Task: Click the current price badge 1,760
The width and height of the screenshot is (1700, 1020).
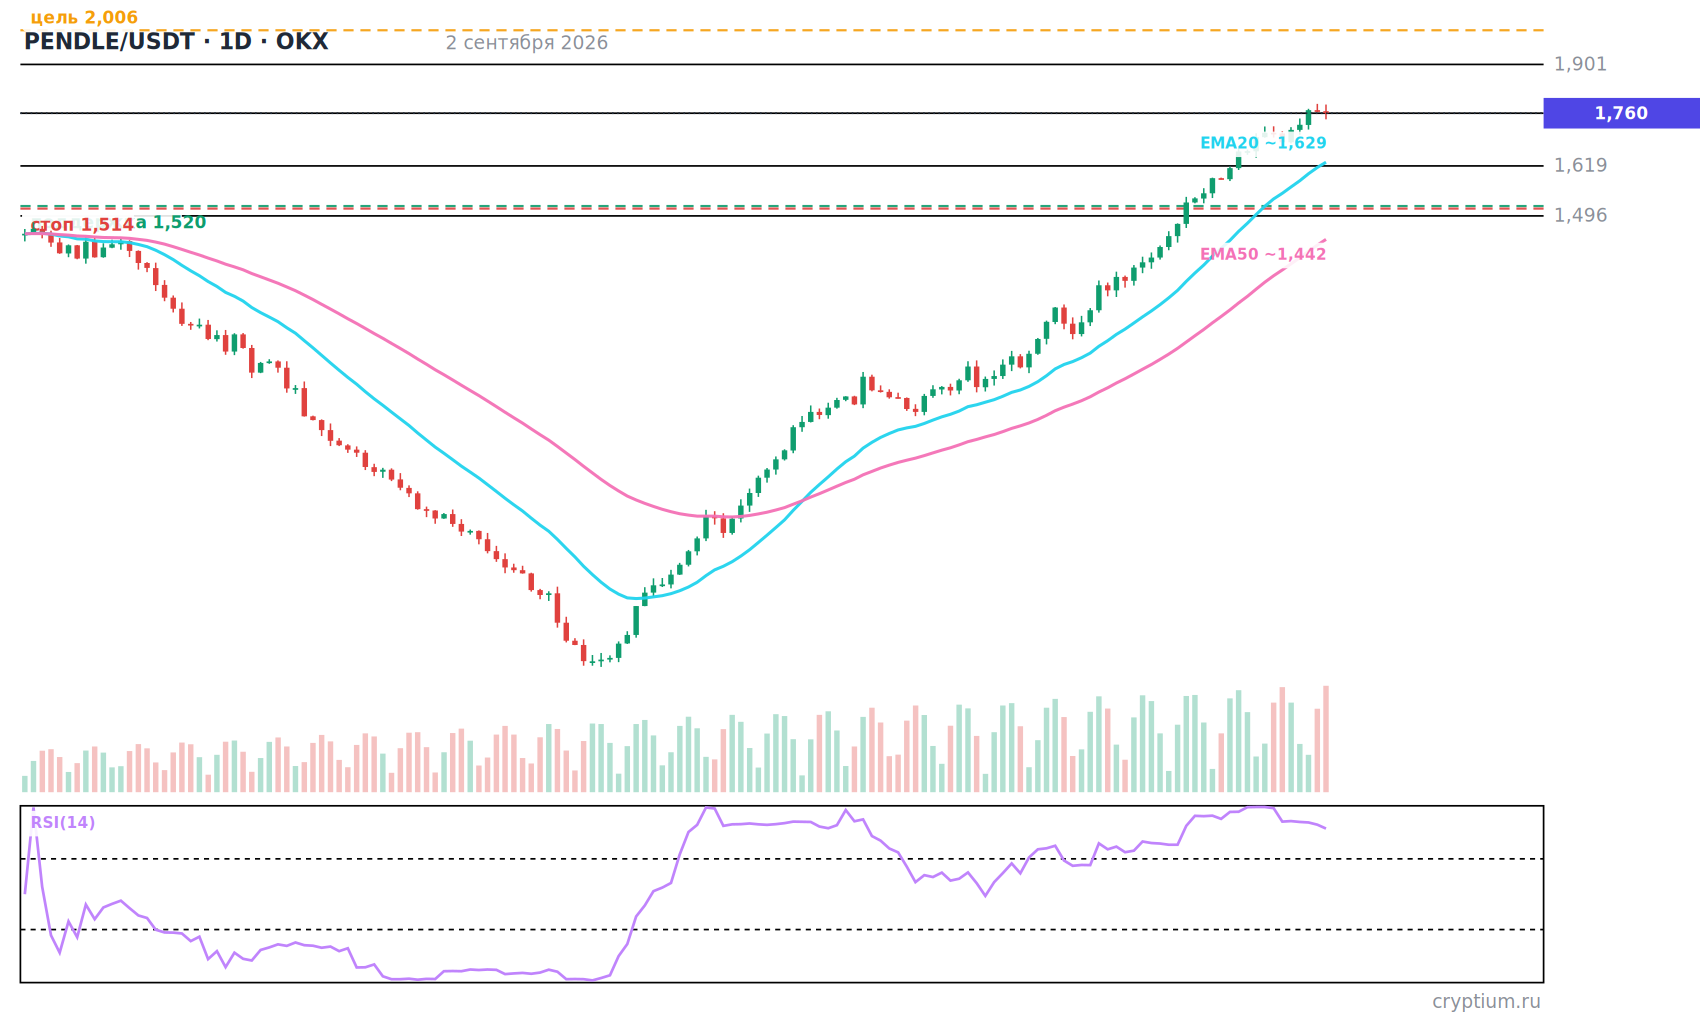Action: 1621,113
